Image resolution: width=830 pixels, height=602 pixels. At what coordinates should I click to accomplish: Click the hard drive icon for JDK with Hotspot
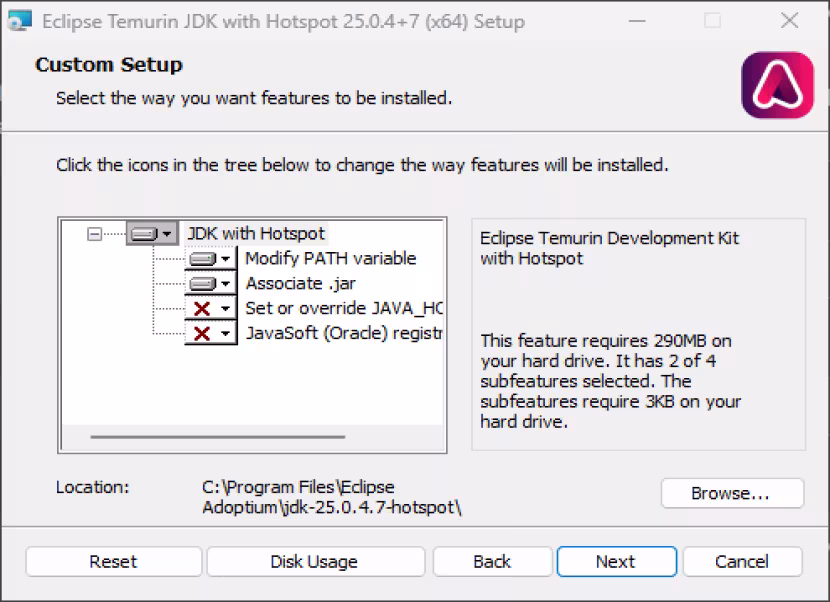tap(144, 233)
